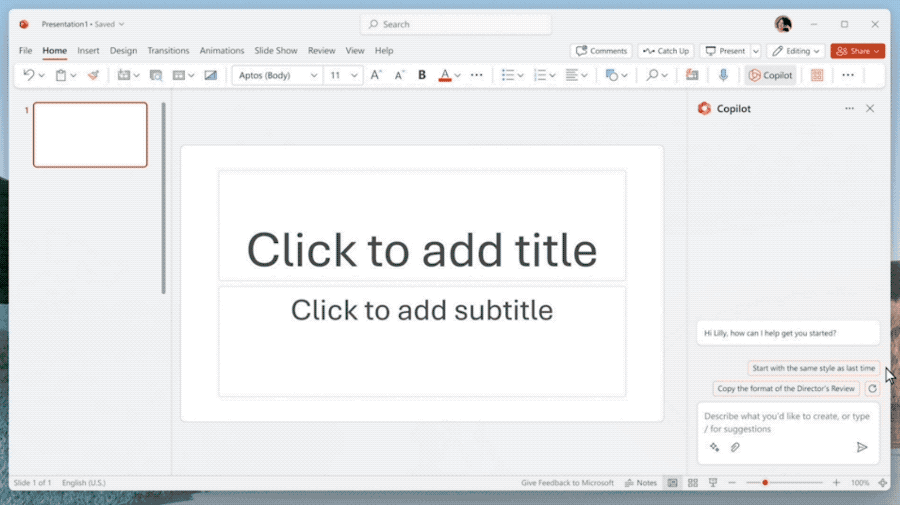The width and height of the screenshot is (900, 505).
Task: Click the Fit slide to window icon
Action: pyautogui.click(x=882, y=483)
